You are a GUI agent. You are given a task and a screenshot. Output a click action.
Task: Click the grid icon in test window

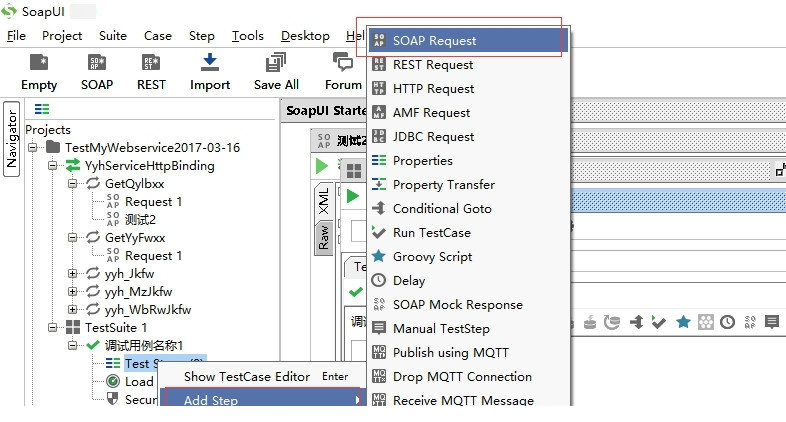[x=354, y=171]
